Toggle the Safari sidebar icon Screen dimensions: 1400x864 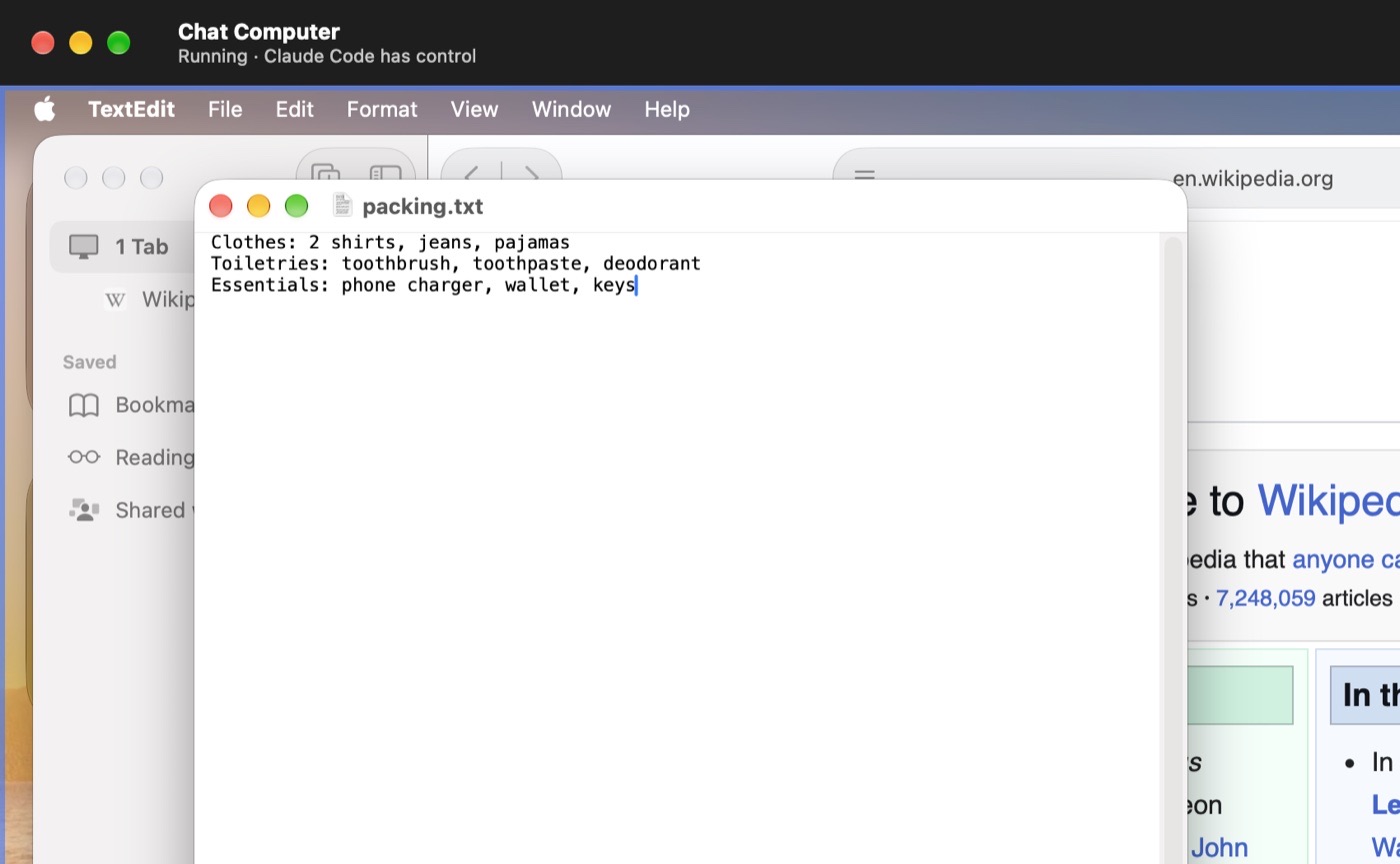(x=385, y=173)
